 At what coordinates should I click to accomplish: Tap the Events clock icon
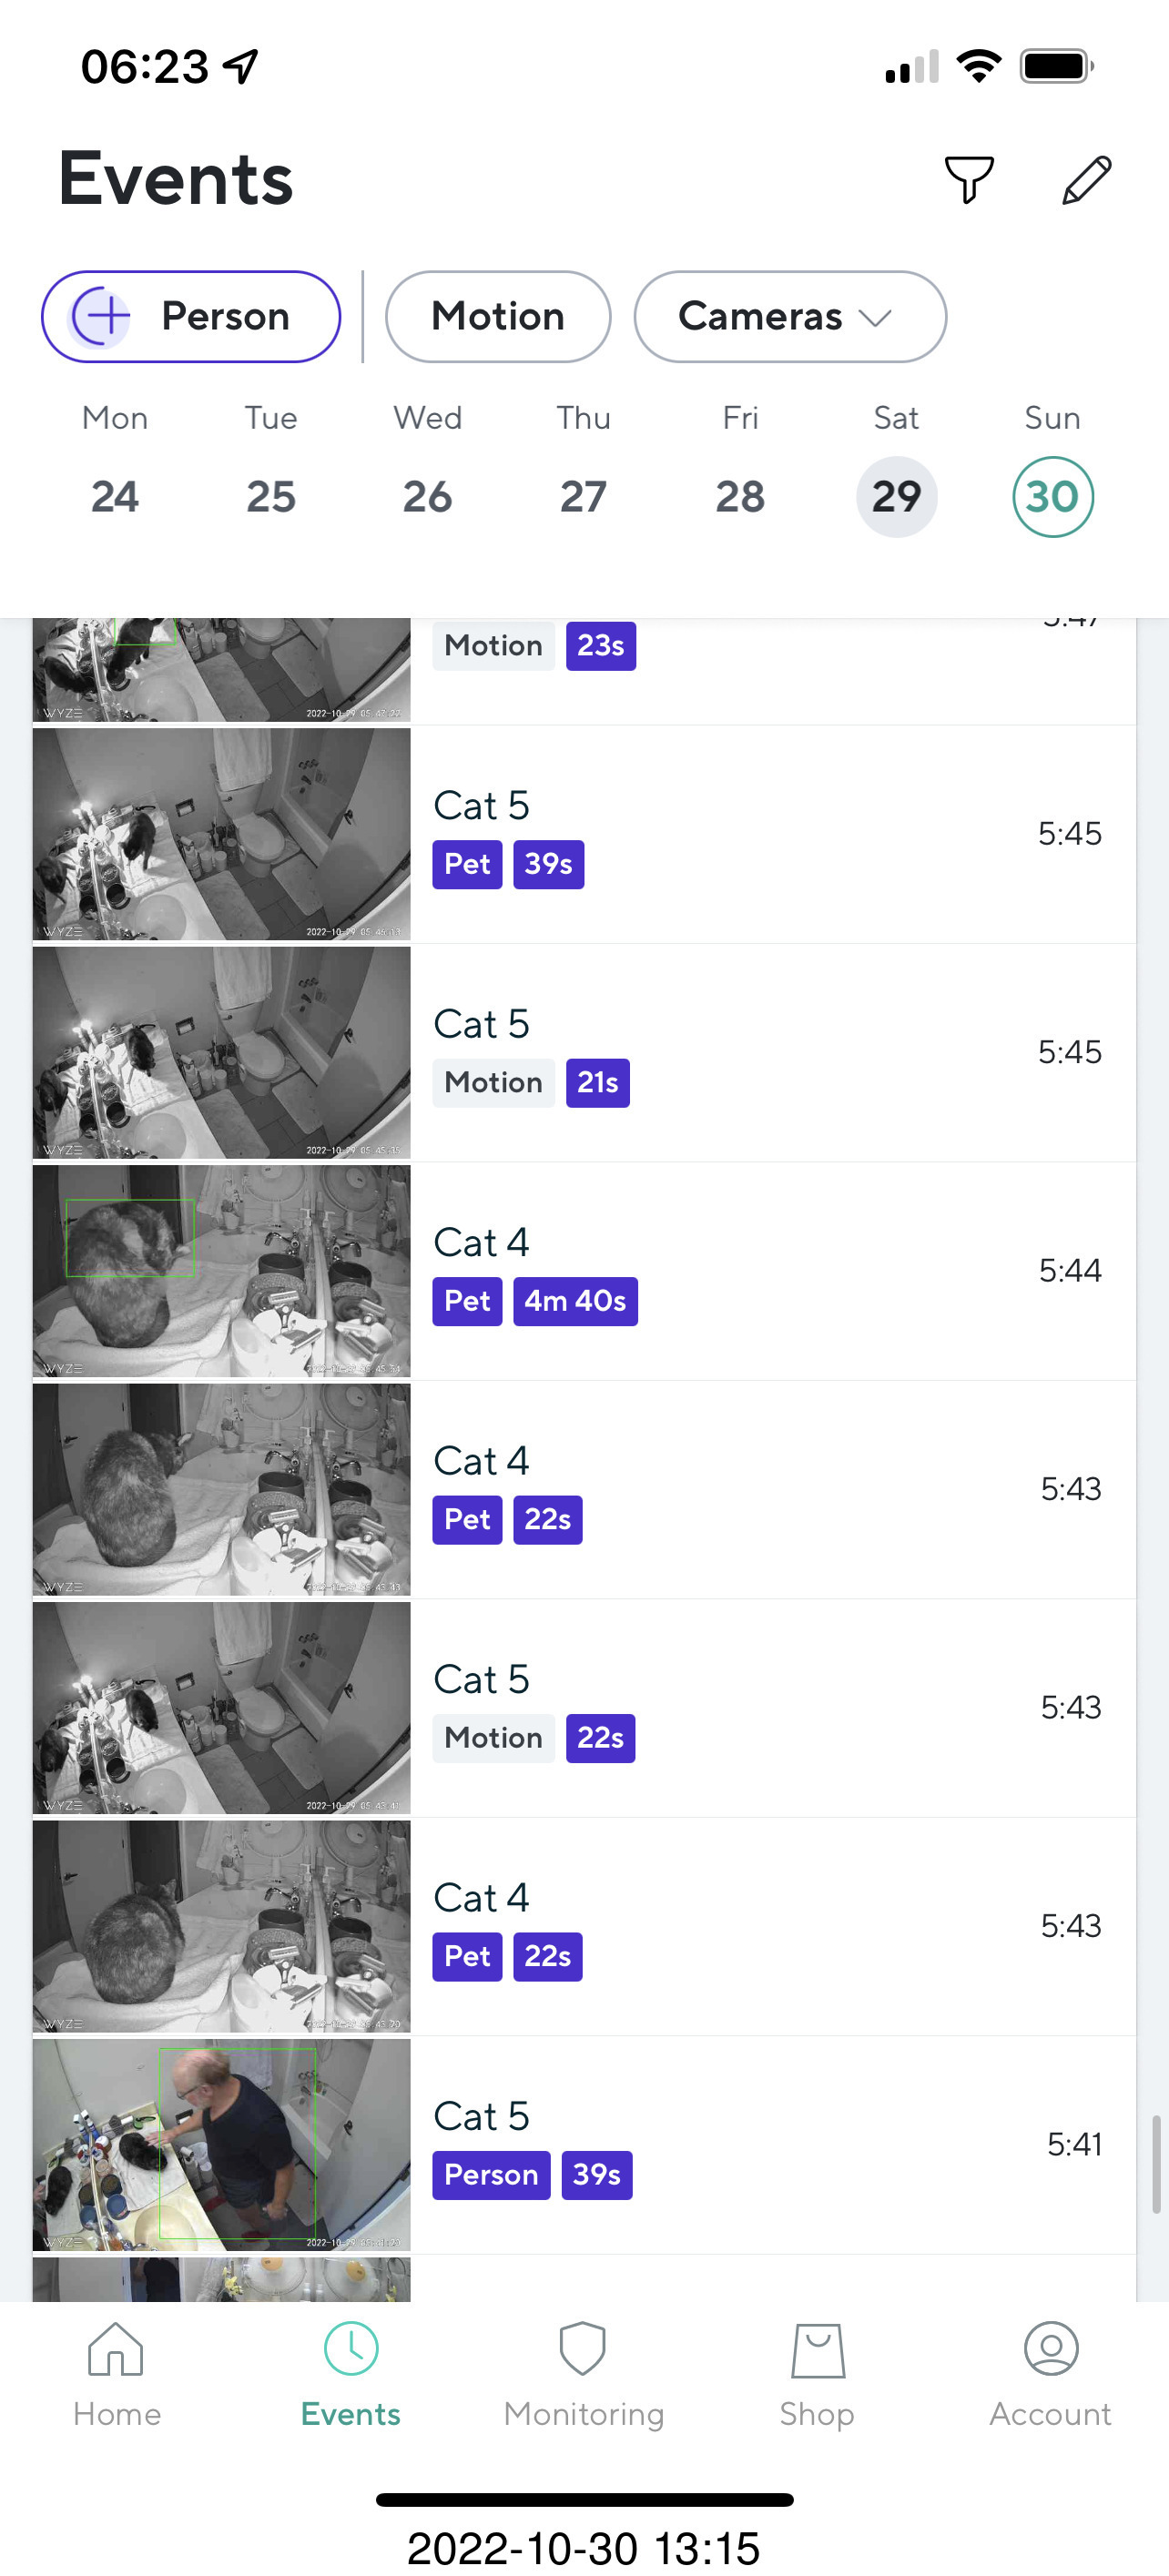350,2349
